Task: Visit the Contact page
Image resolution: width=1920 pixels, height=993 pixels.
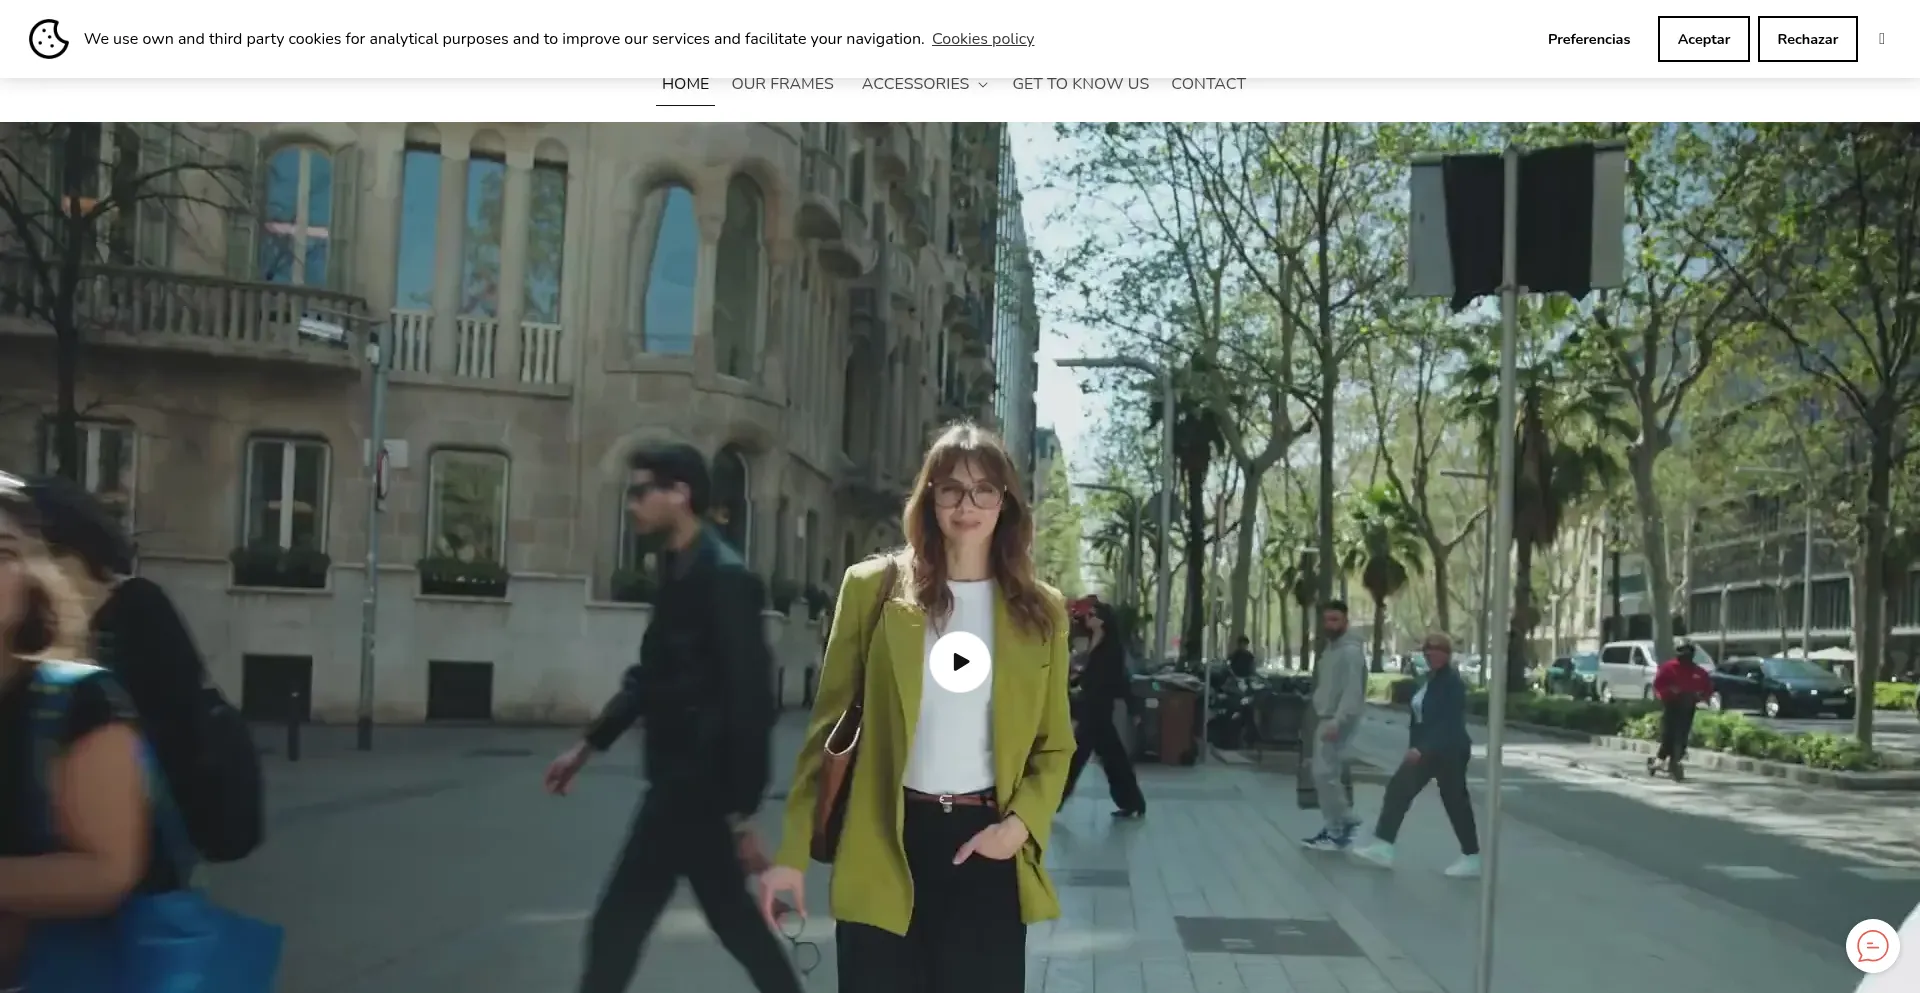Action: click(1208, 84)
